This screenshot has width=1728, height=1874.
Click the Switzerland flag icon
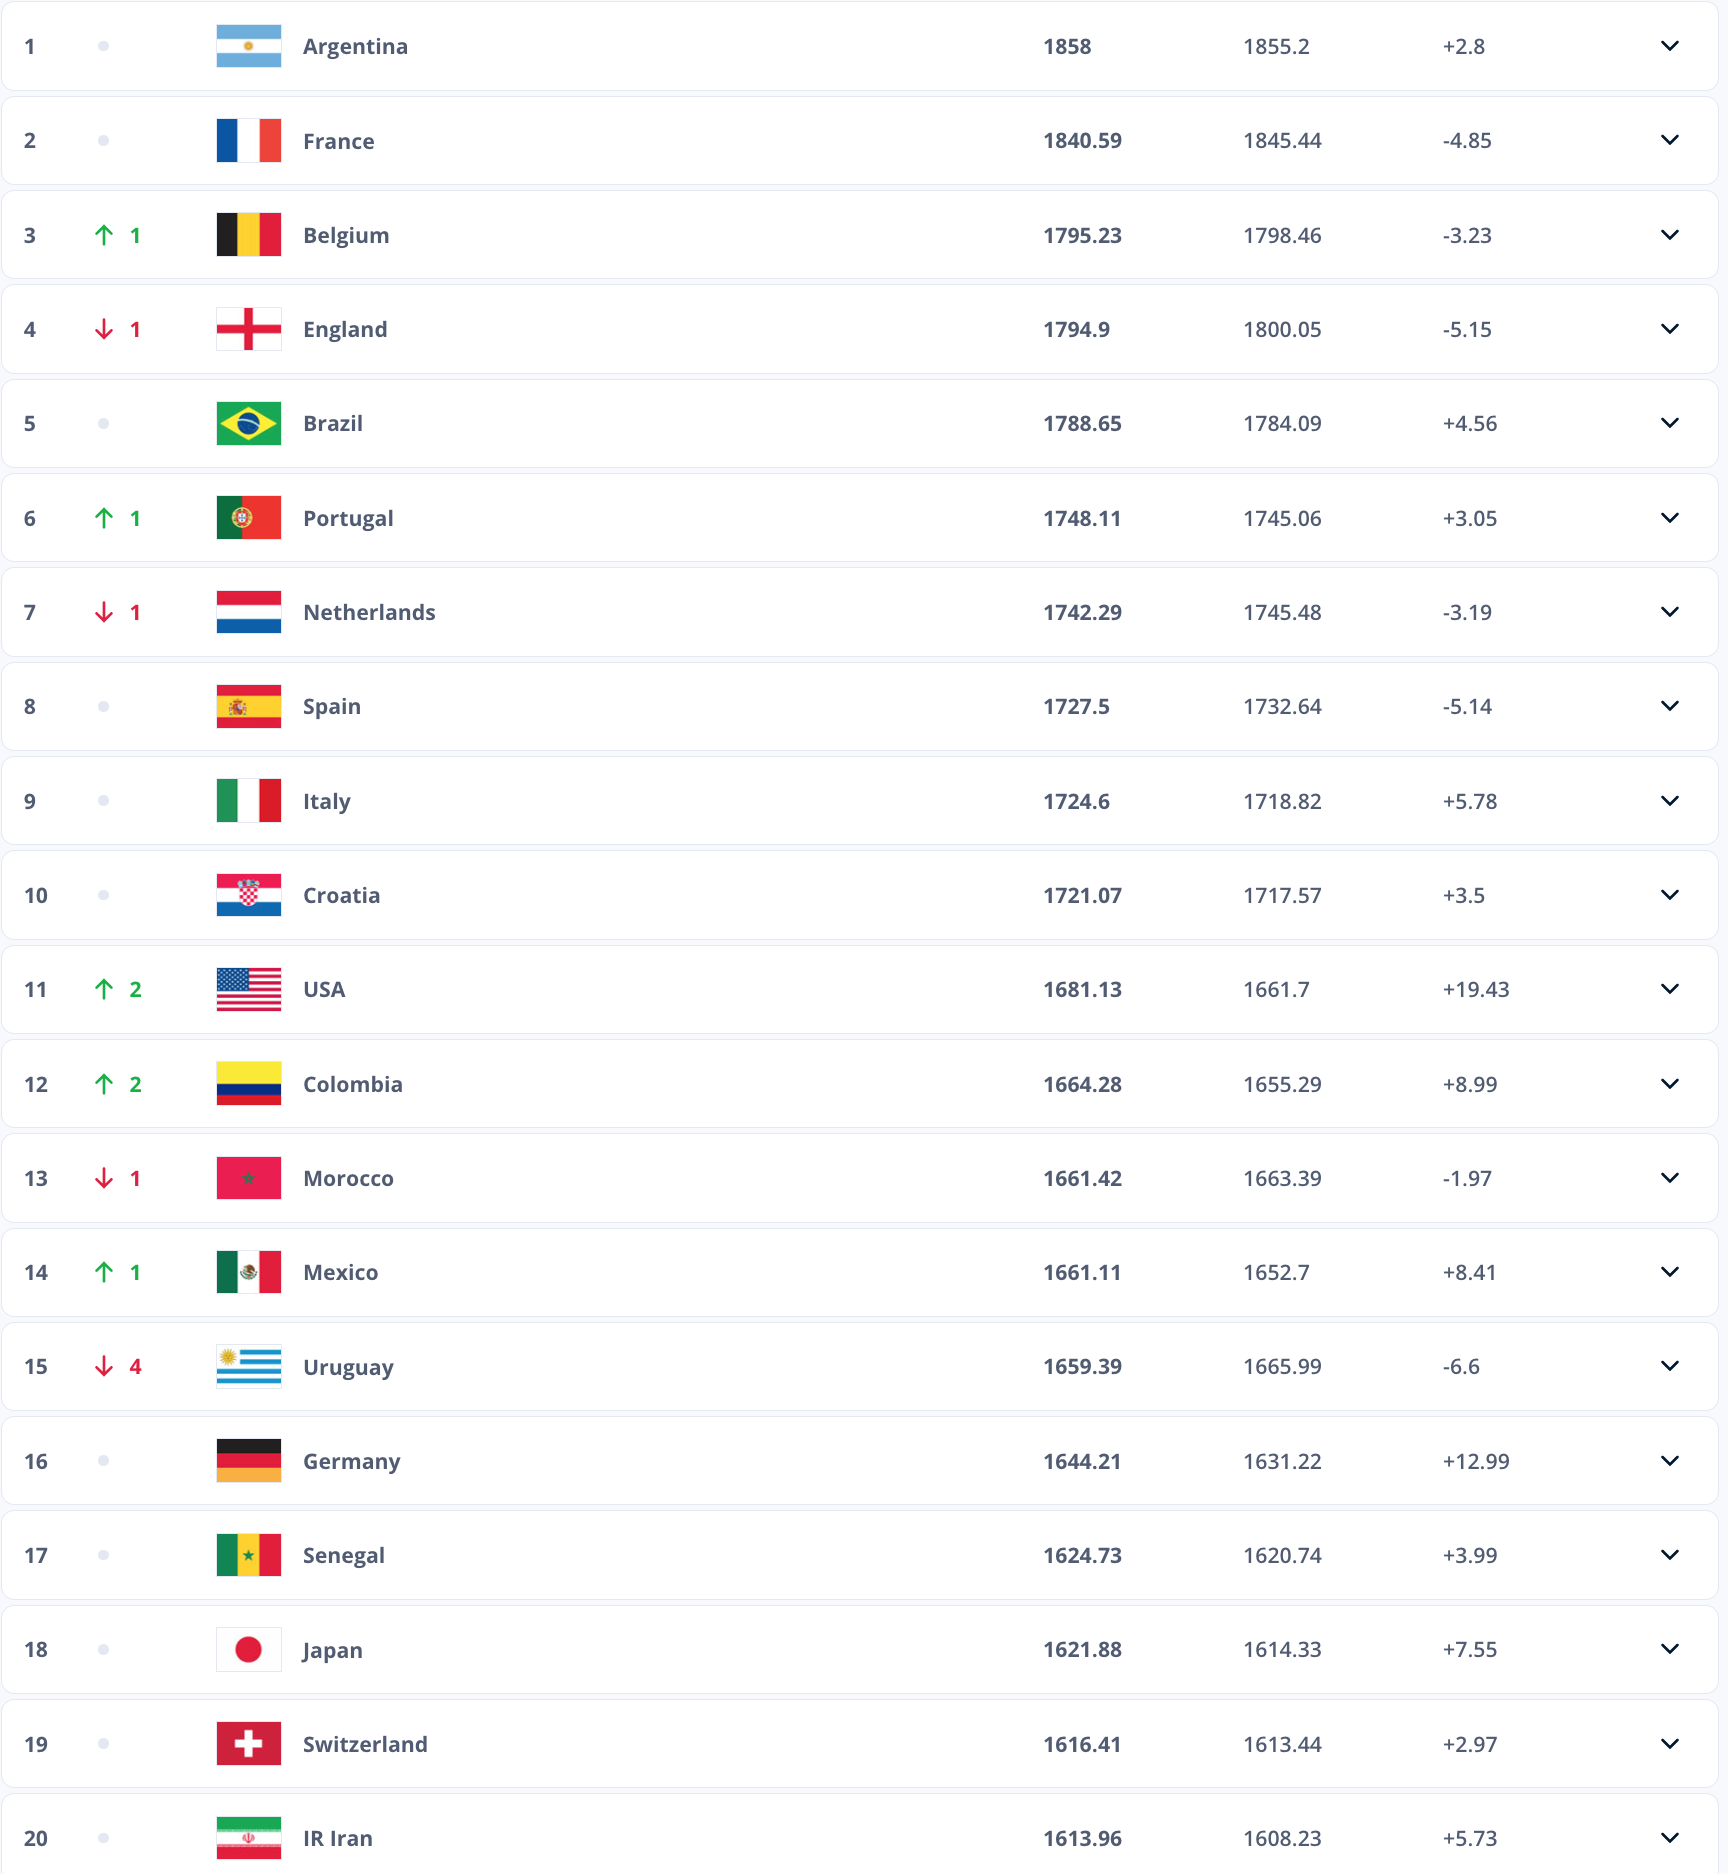tap(248, 1744)
